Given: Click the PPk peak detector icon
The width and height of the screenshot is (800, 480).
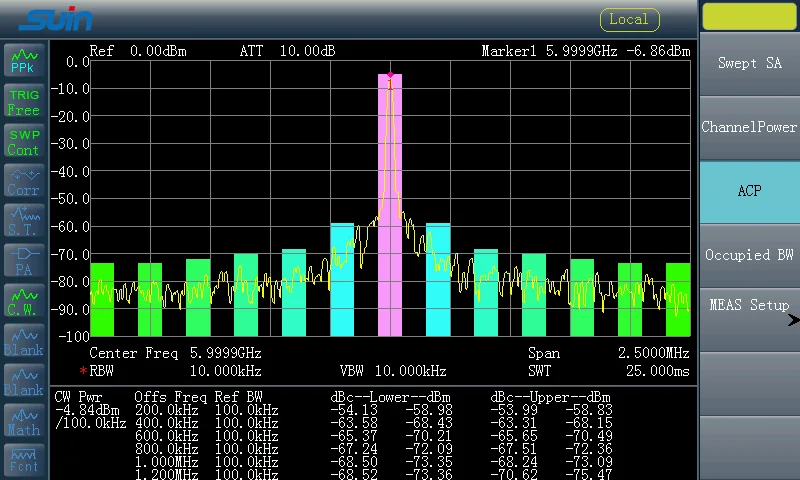Looking at the screenshot, I should point(23,60).
